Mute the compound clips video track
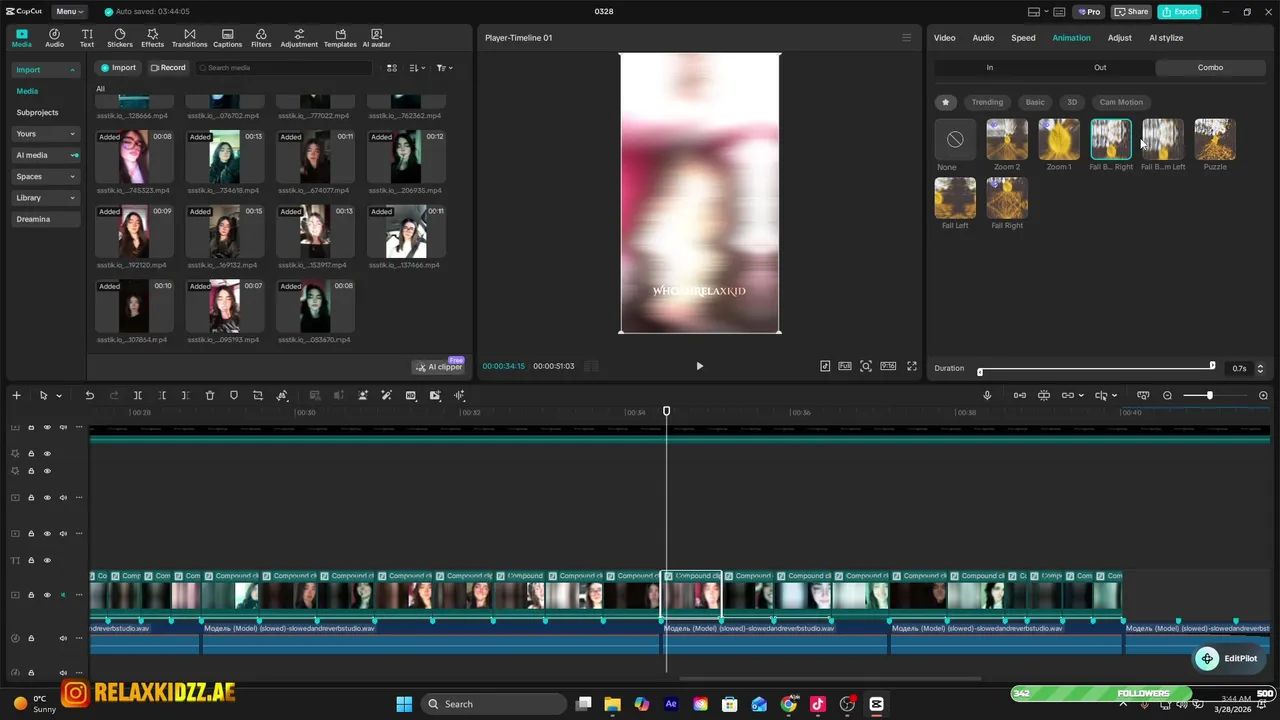Image resolution: width=1280 pixels, height=720 pixels. (x=63, y=596)
